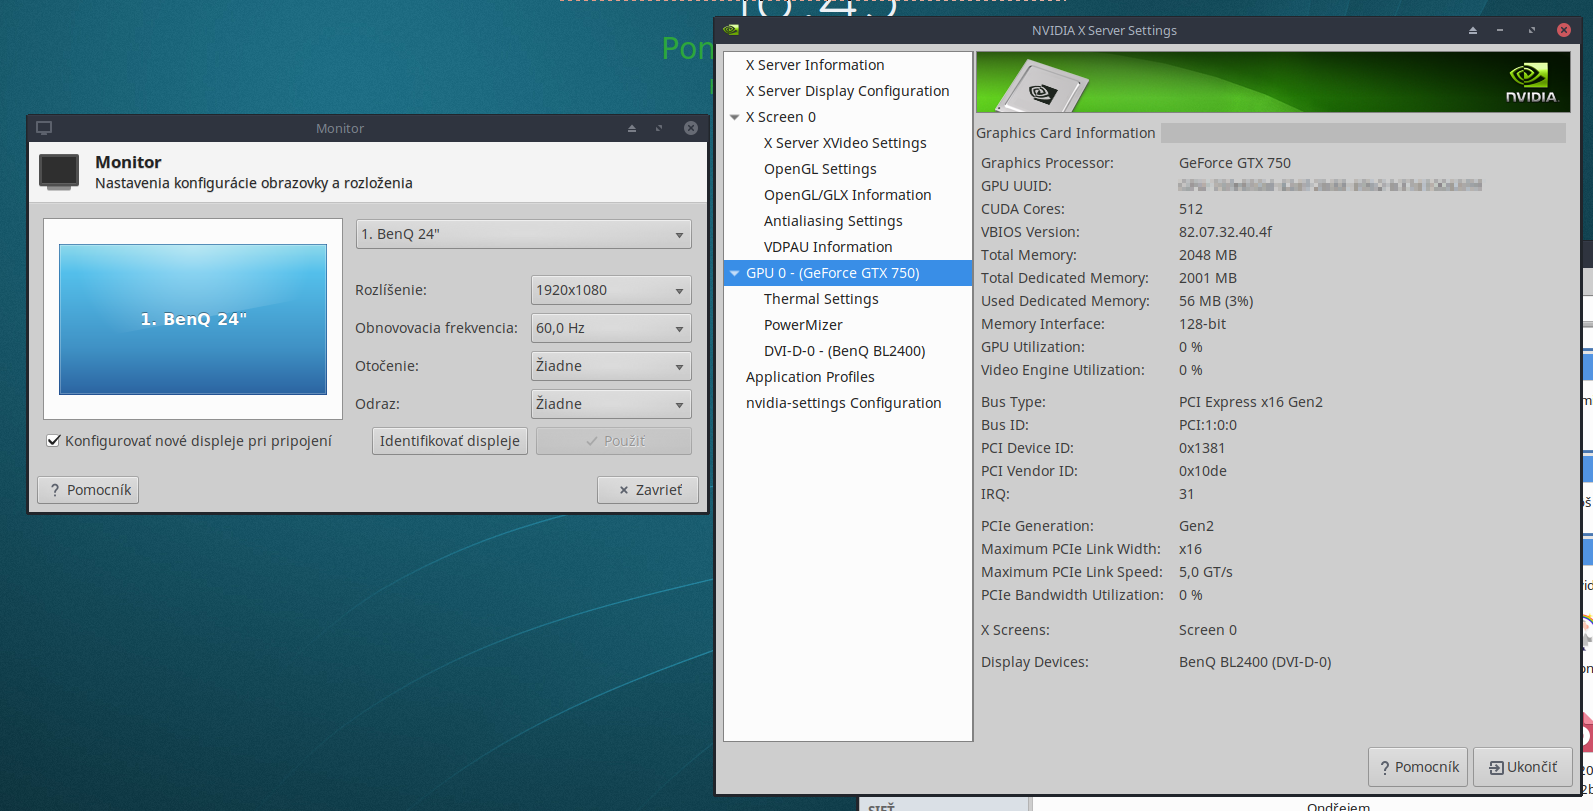The width and height of the screenshot is (1593, 811).
Task: Roll up the NVIDIA X Server Settings window
Action: (1472, 31)
